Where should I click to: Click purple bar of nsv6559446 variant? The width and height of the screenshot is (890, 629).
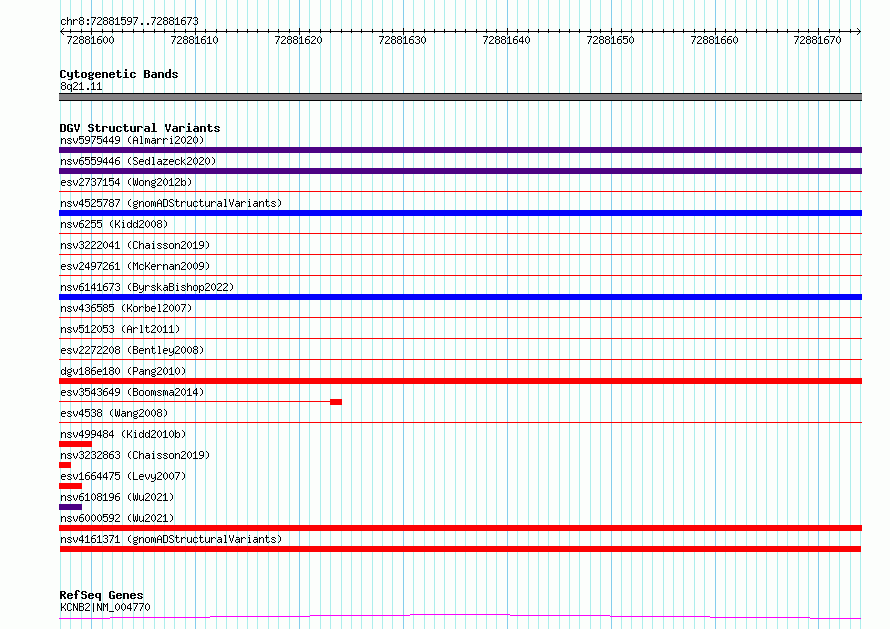tap(460, 171)
